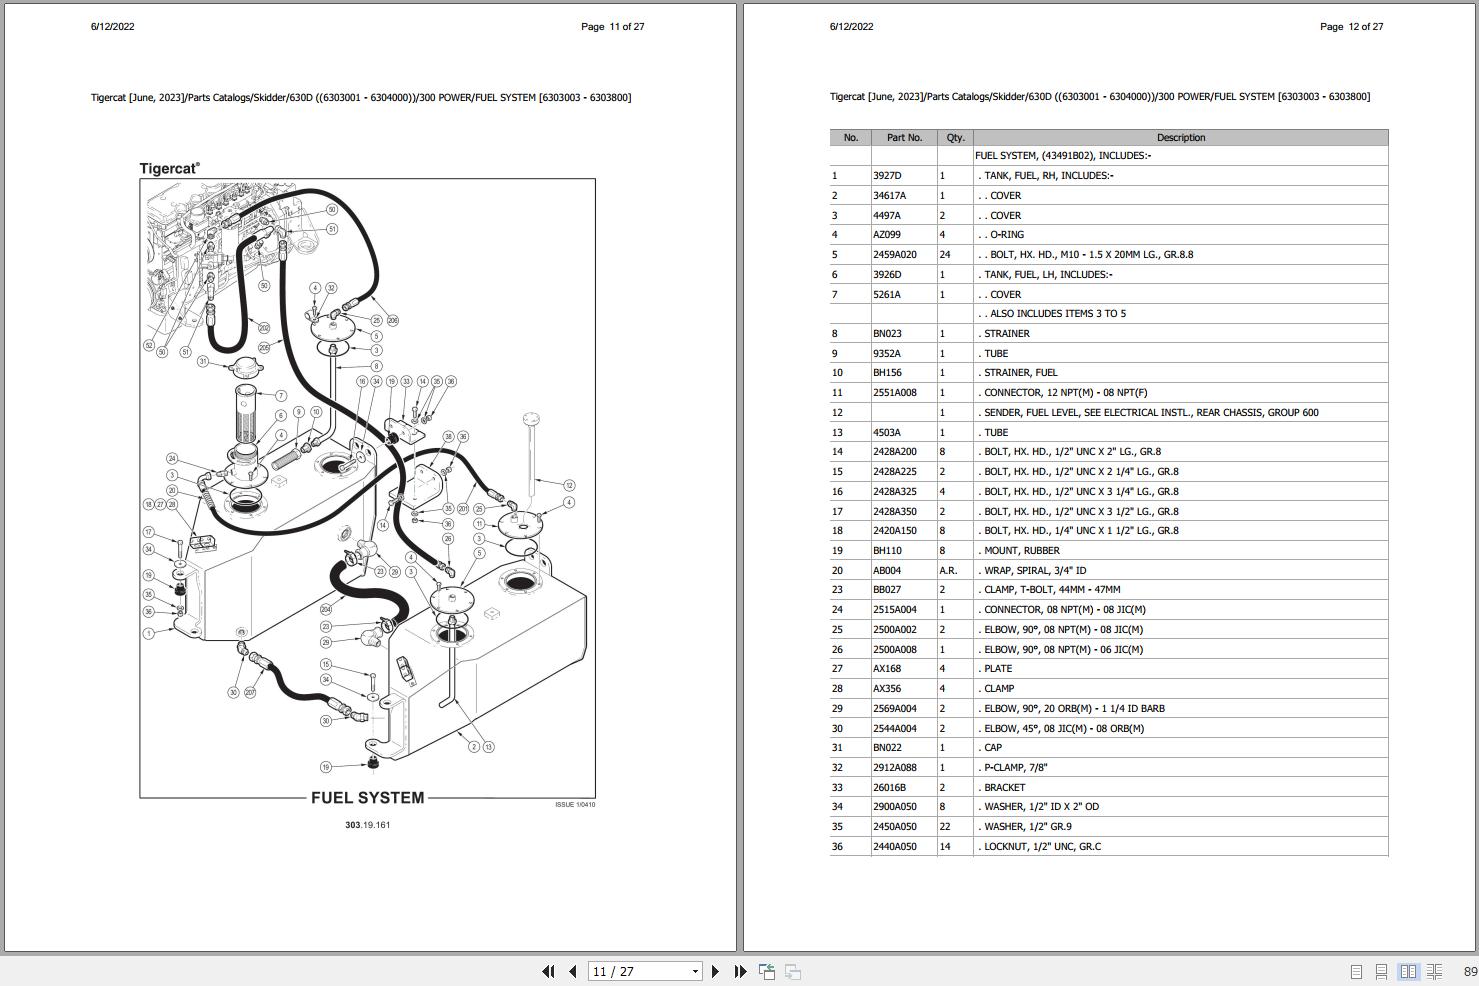
Task: Click part number 2515A004
Action: coord(895,610)
